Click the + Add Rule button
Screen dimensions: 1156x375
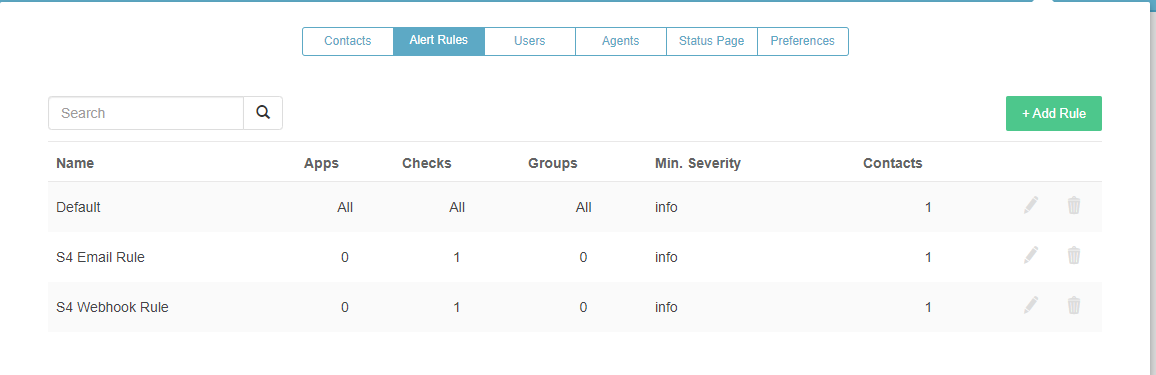(x=1054, y=113)
